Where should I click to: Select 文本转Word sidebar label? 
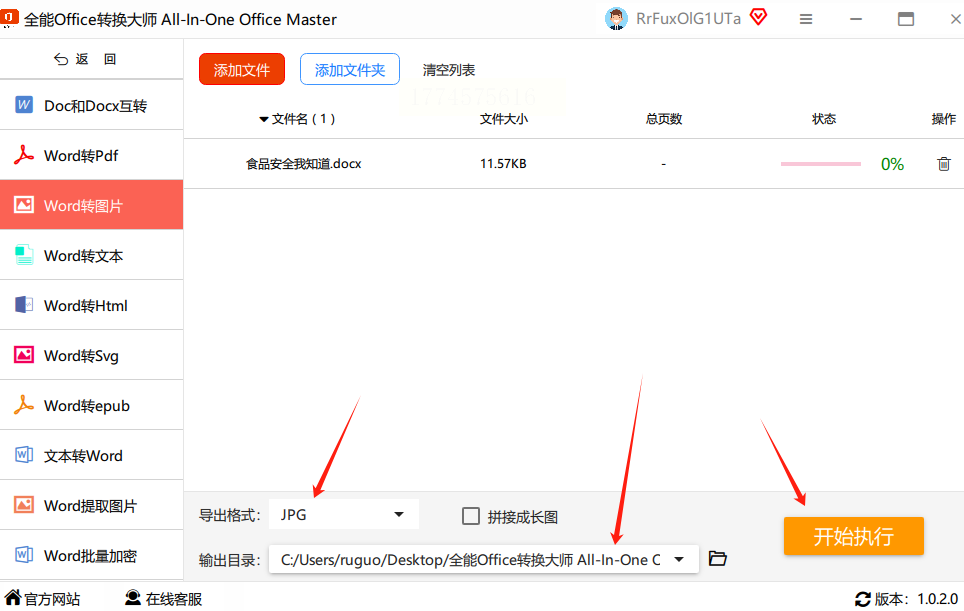pyautogui.click(x=83, y=455)
